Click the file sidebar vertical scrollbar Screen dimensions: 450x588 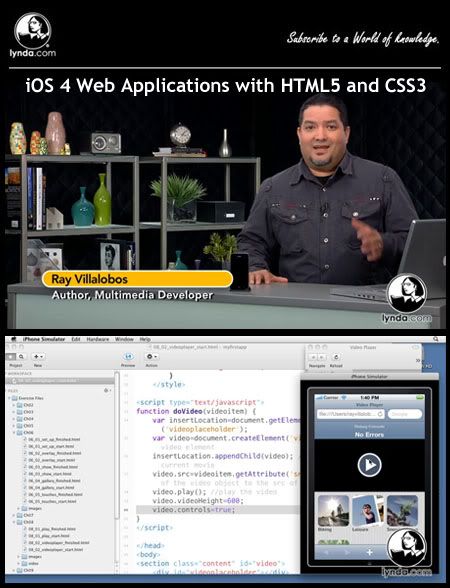coord(117,446)
